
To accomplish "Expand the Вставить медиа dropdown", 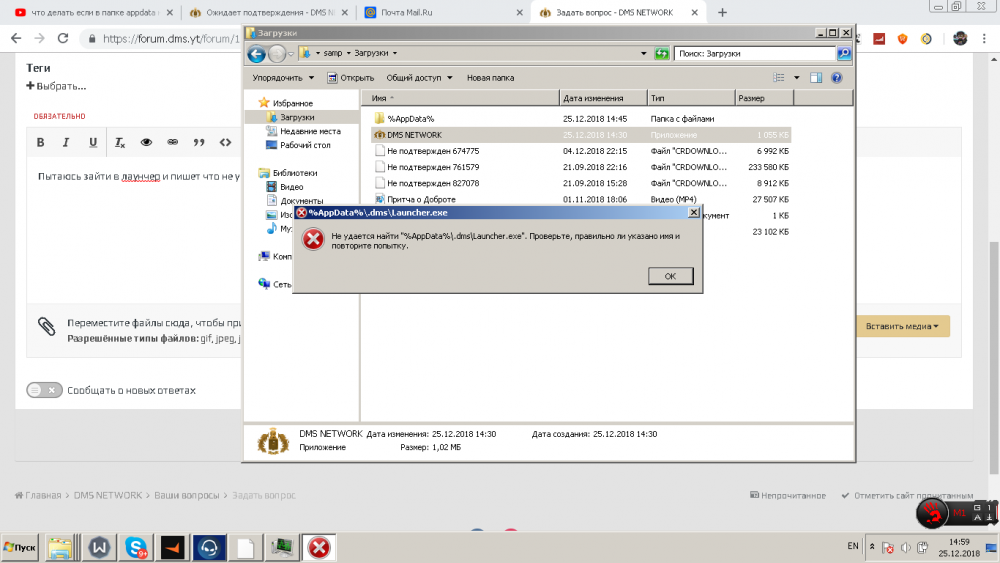I will pyautogui.click(x=902, y=326).
